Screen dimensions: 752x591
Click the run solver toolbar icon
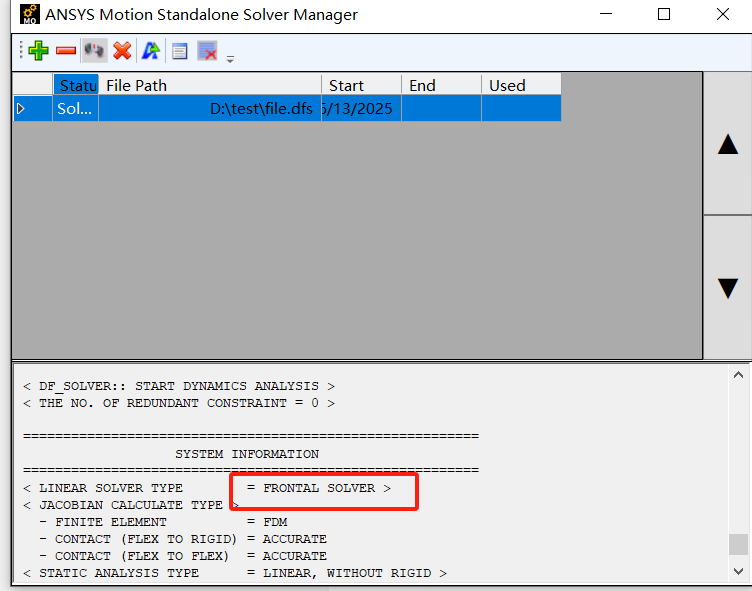tap(94, 50)
